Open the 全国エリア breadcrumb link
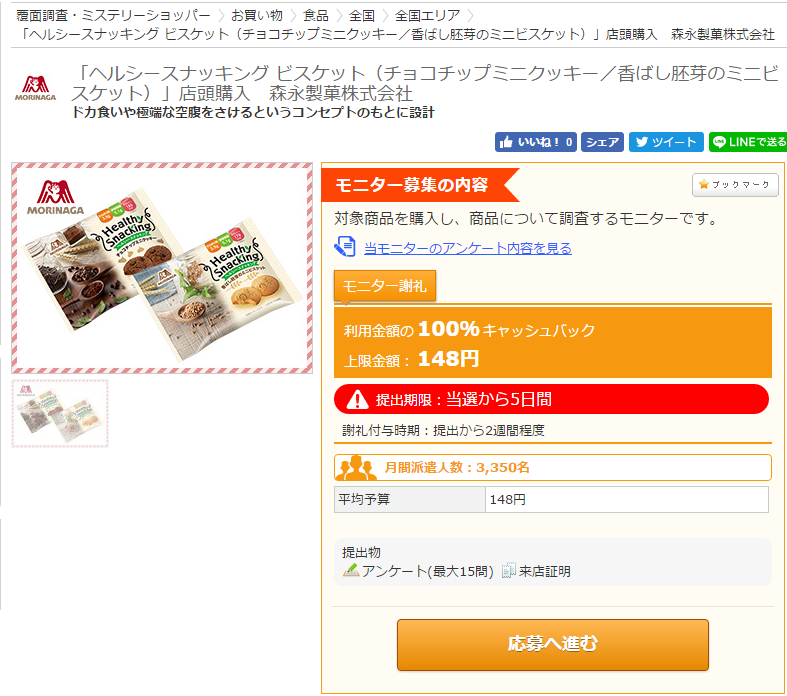The height and width of the screenshot is (696, 787). tap(427, 16)
